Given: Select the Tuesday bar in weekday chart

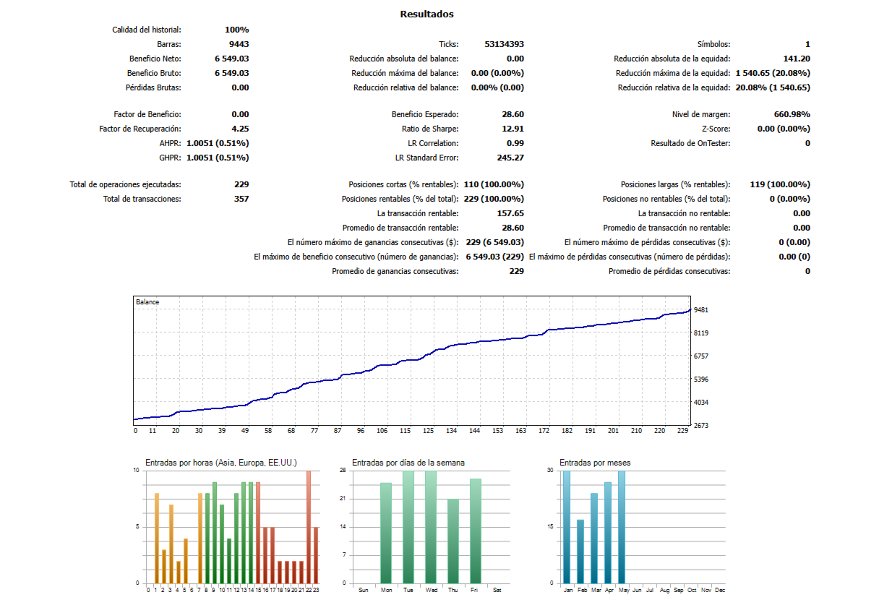Looking at the screenshot, I should (408, 527).
